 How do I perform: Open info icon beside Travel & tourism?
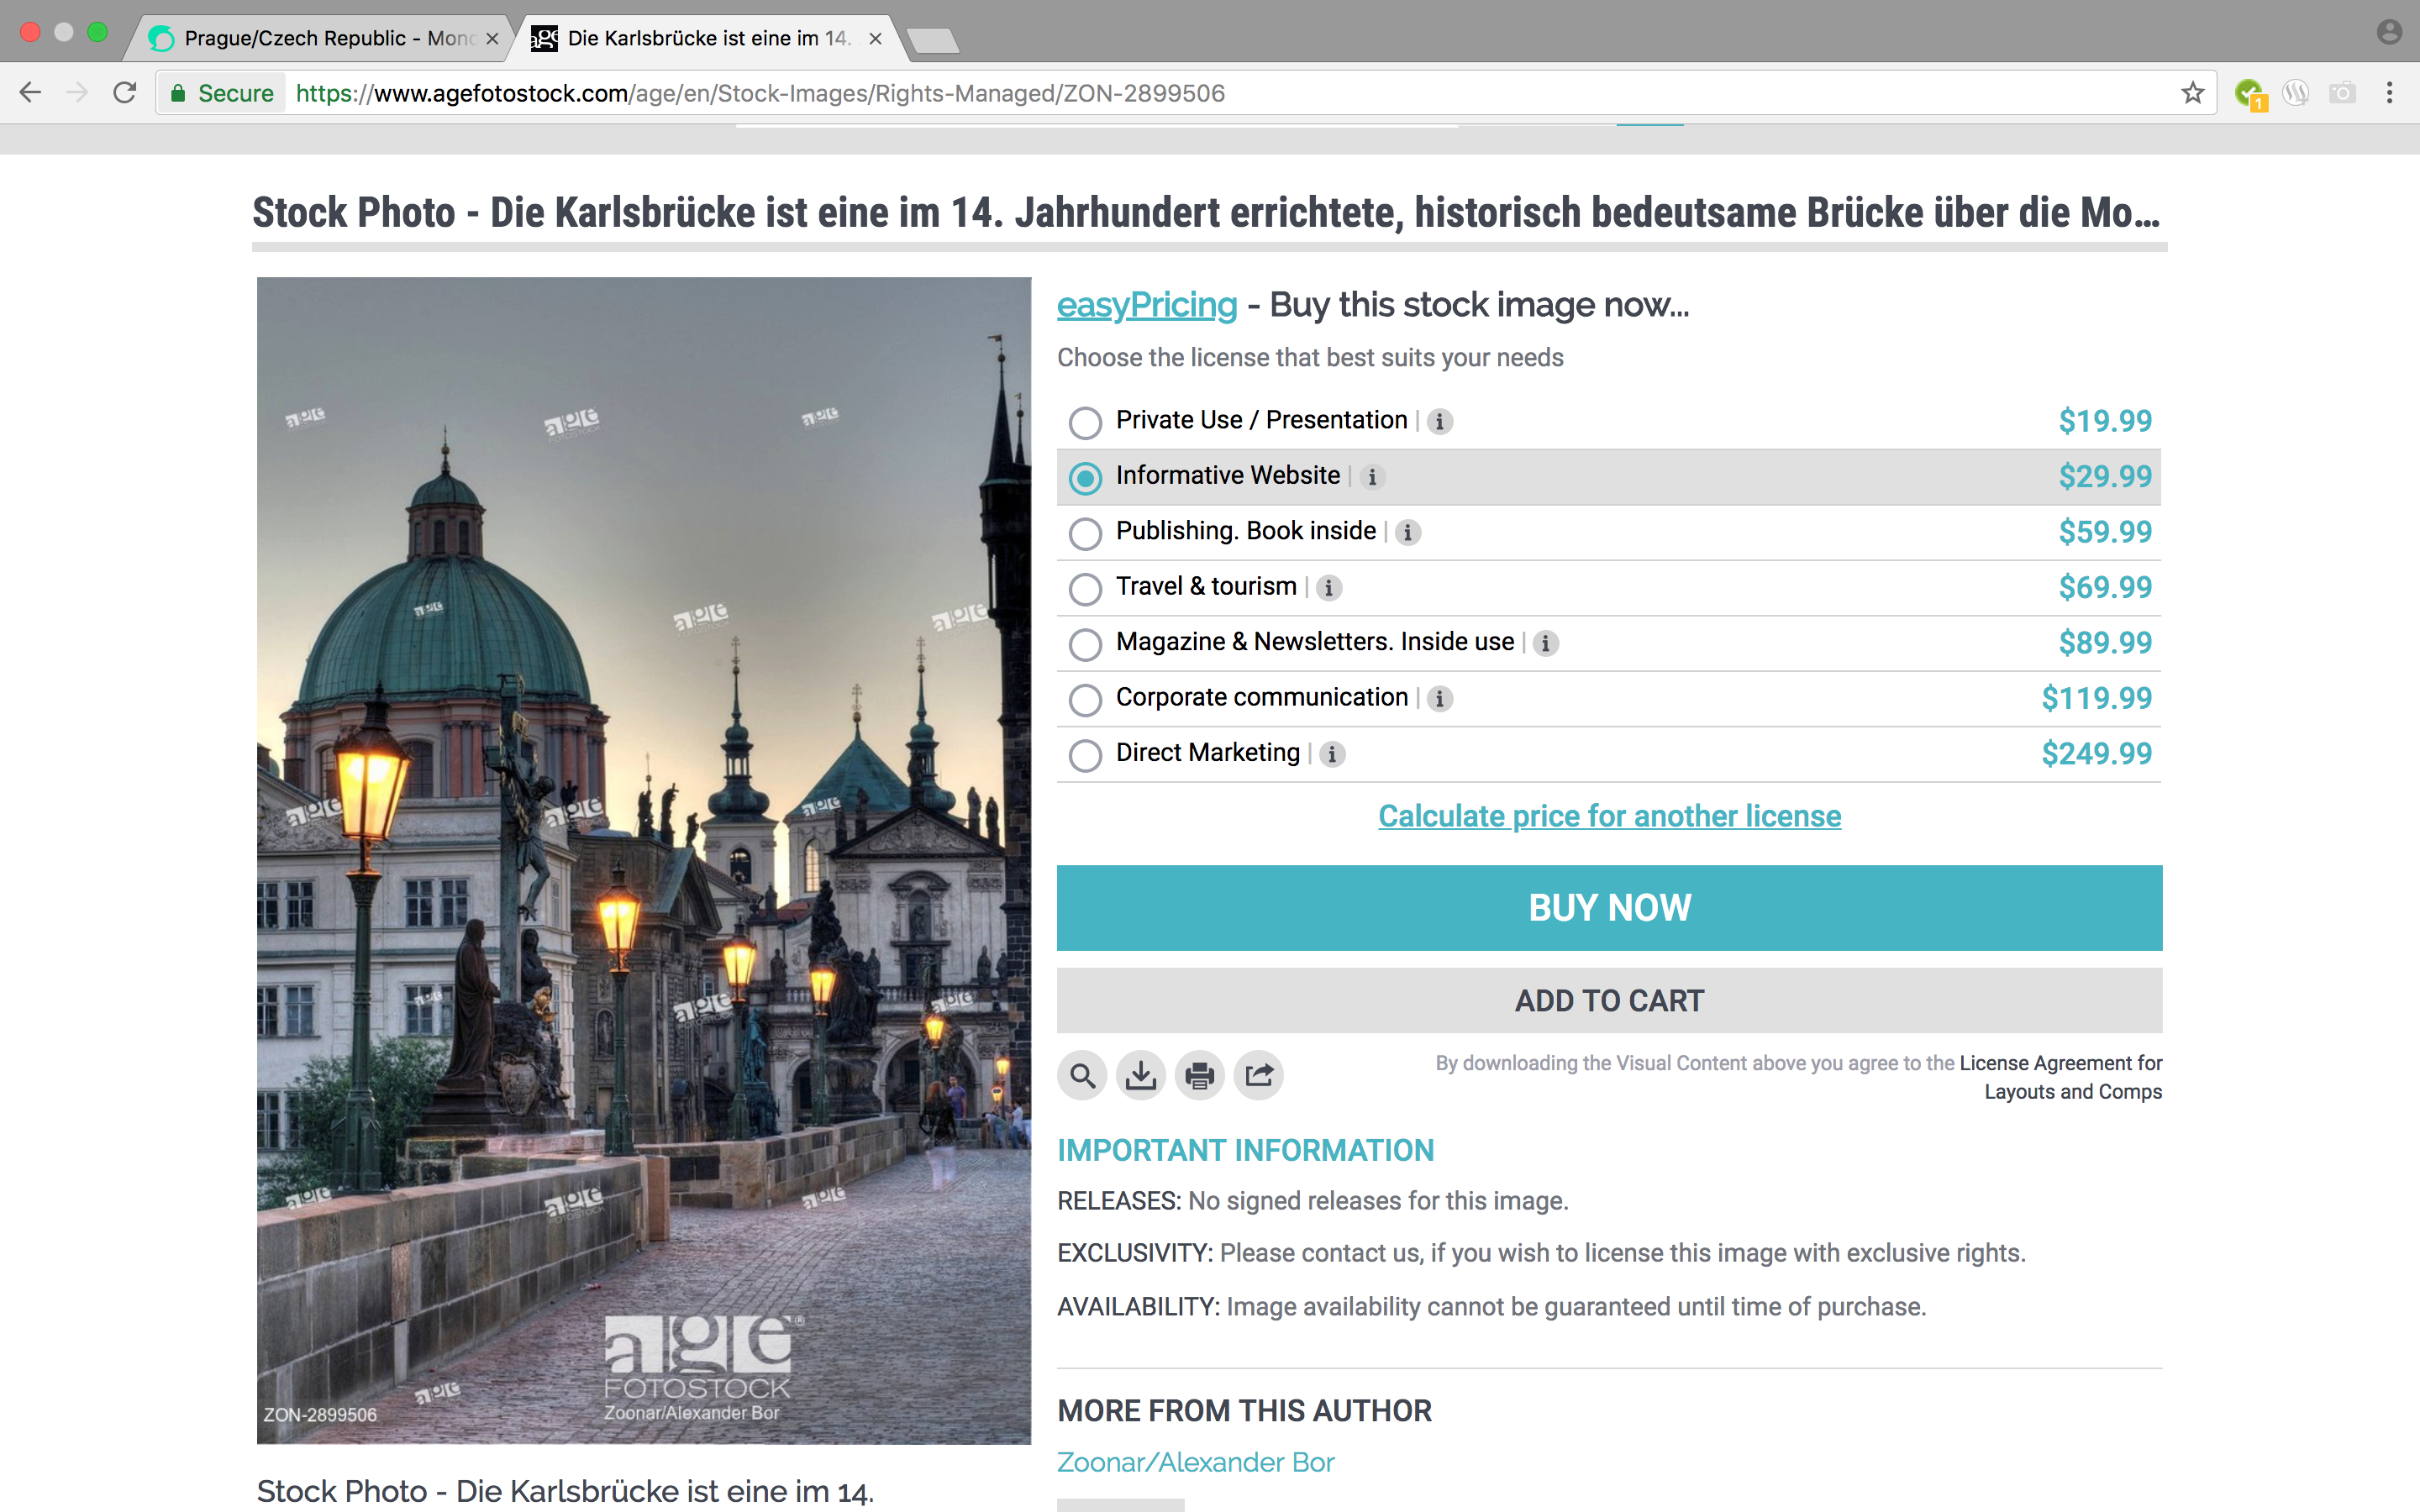(x=1328, y=588)
